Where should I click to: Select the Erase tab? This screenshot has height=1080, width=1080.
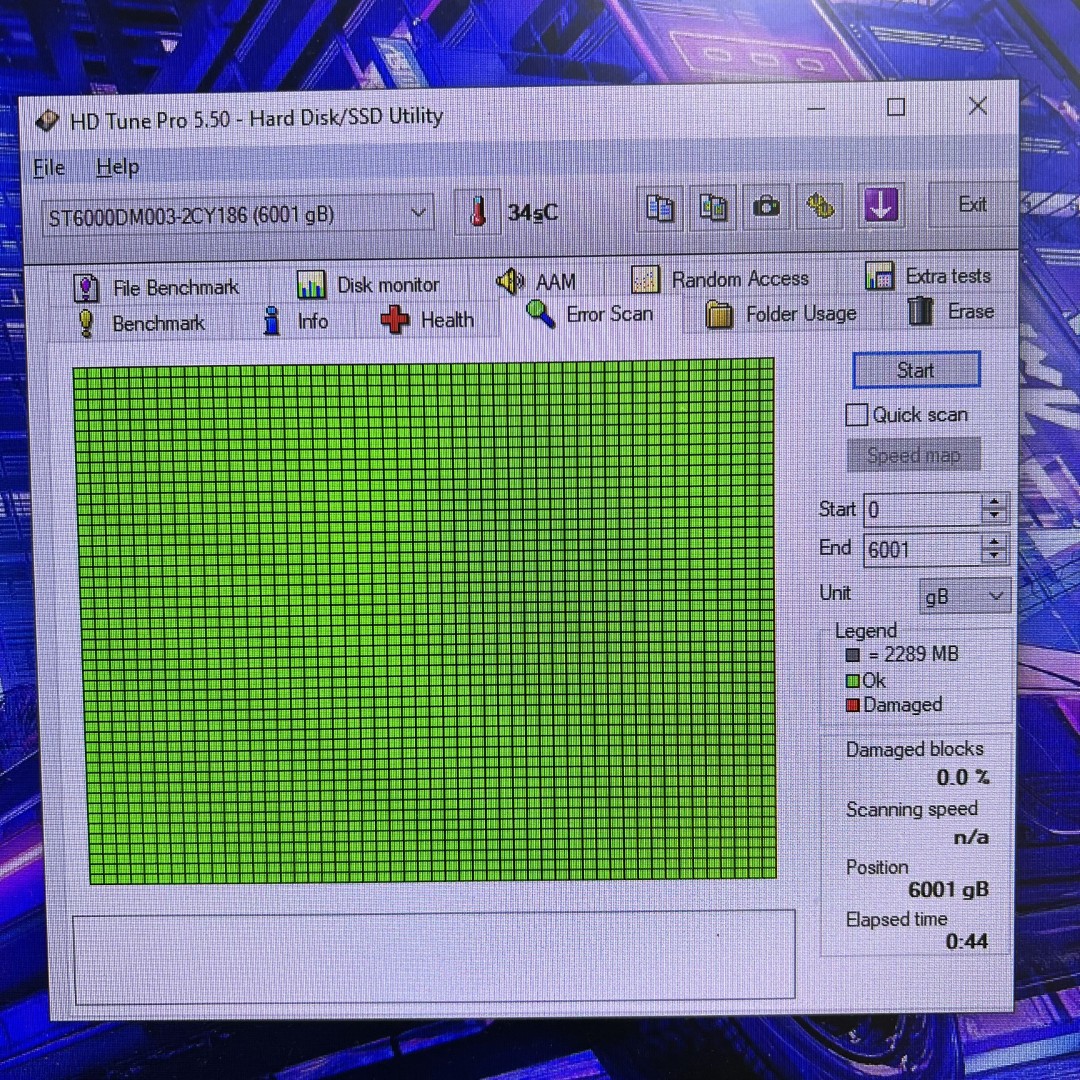(952, 312)
